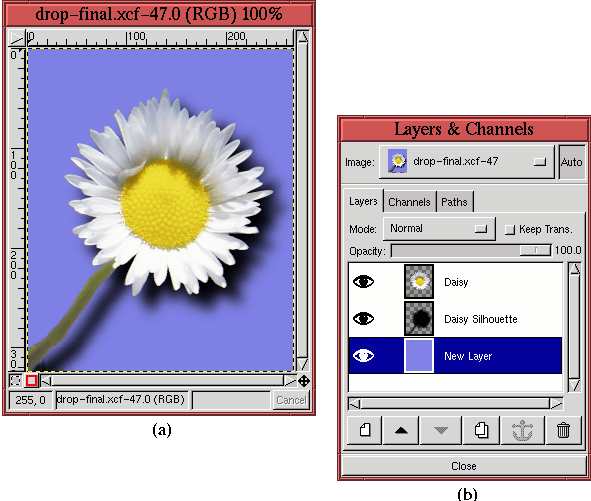Viewport: 591px width, 501px height.
Task: Click the anchor layer icon
Action: point(522,430)
